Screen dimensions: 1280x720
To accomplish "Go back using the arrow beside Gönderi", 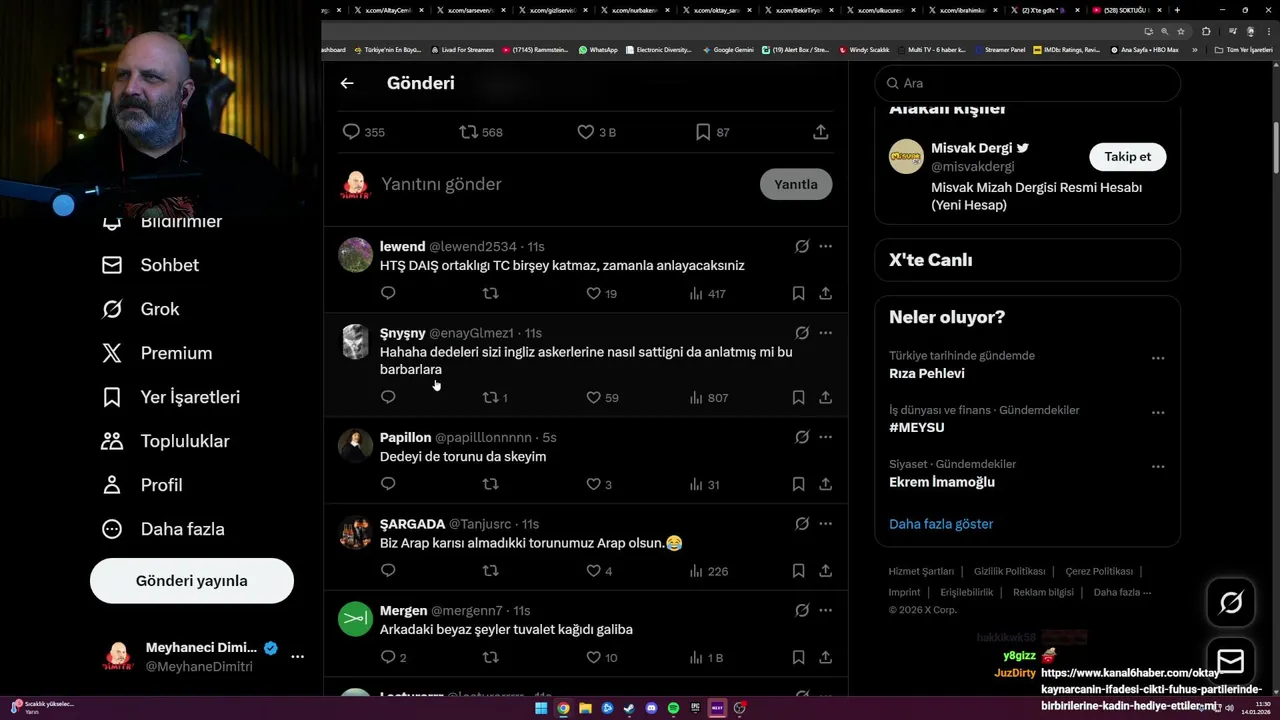I will (x=347, y=83).
